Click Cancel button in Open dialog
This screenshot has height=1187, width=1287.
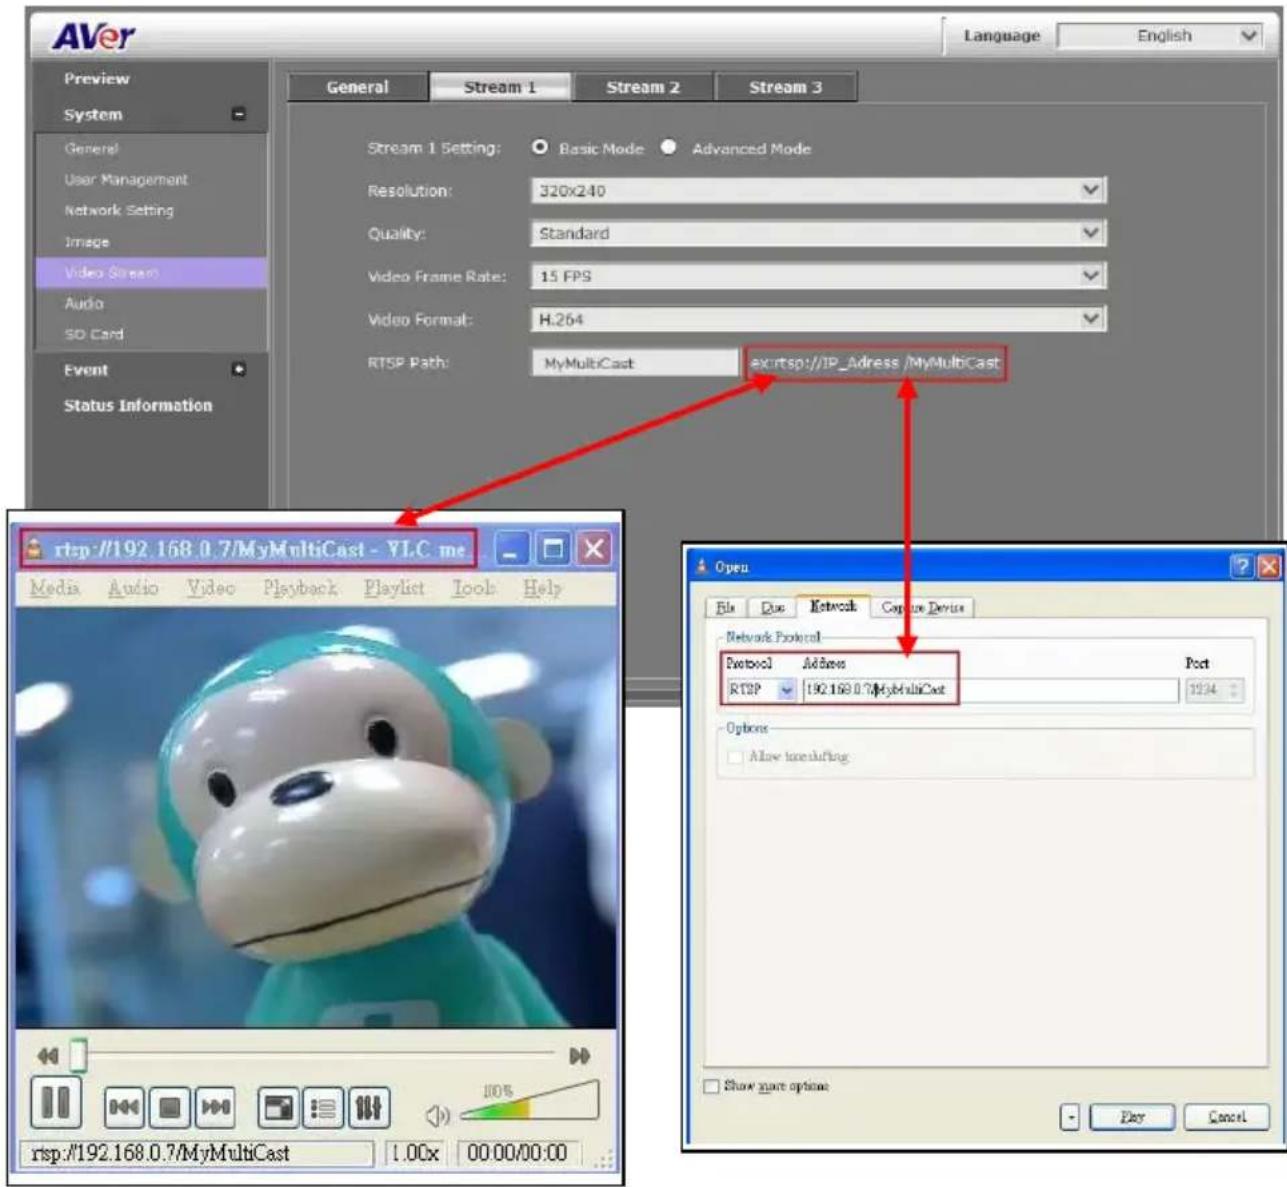pyautogui.click(x=1227, y=1117)
